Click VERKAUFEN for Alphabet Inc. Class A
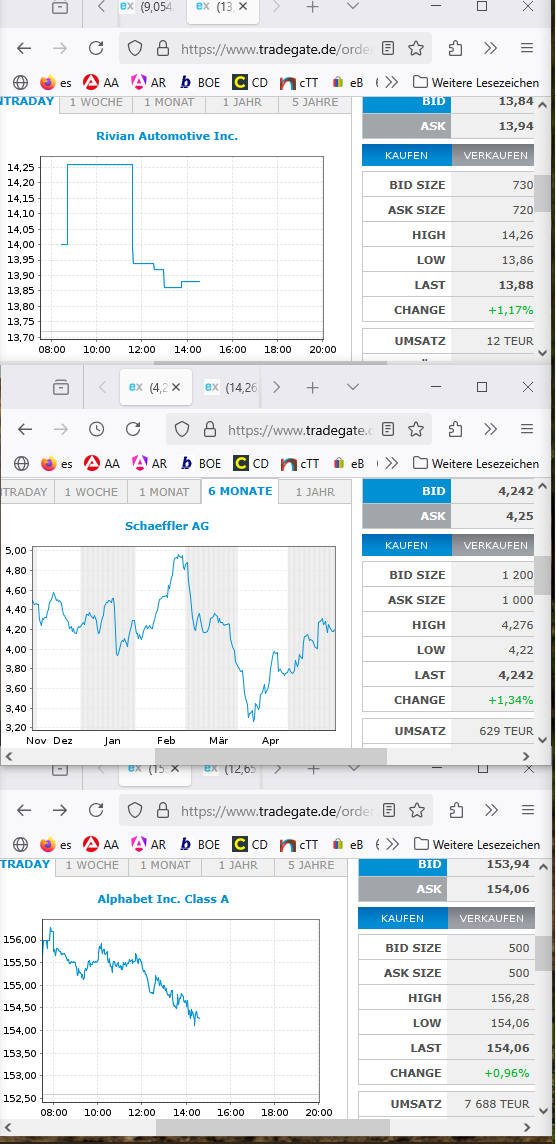 point(491,918)
